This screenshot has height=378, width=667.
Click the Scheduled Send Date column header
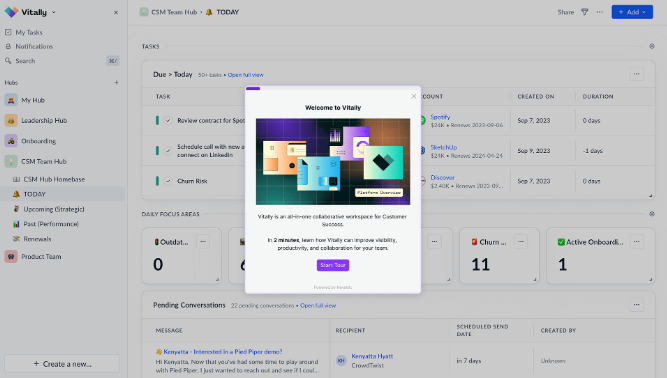[482, 330]
